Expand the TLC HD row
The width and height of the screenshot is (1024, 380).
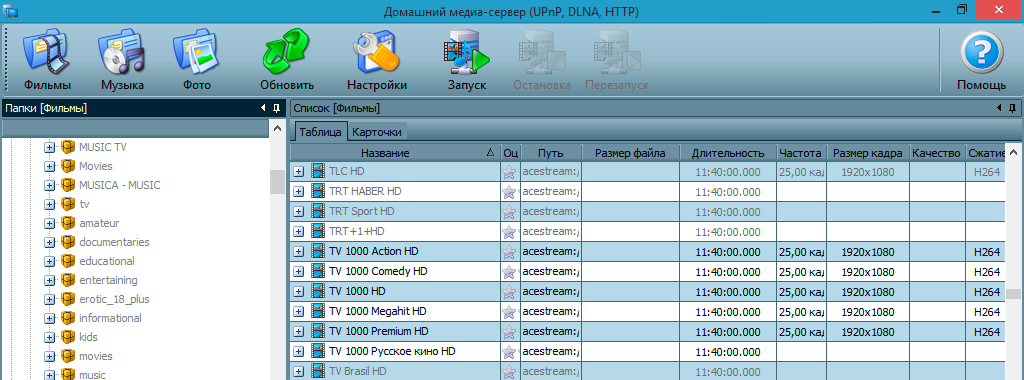click(298, 172)
